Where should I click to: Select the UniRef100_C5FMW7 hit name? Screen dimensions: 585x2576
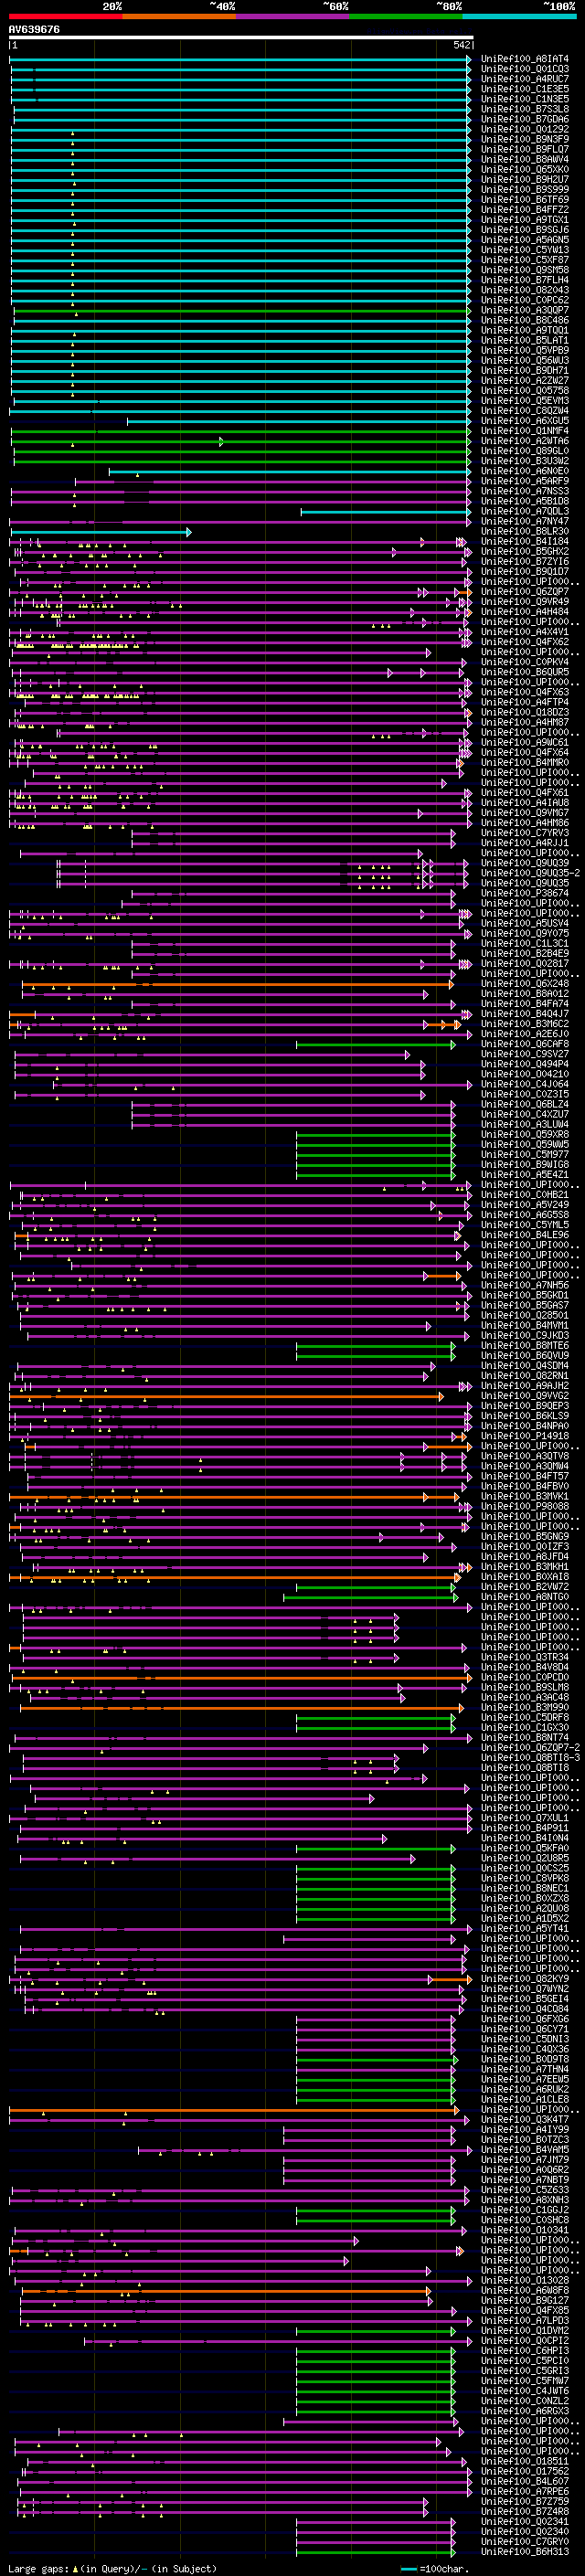pyautogui.click(x=524, y=2381)
